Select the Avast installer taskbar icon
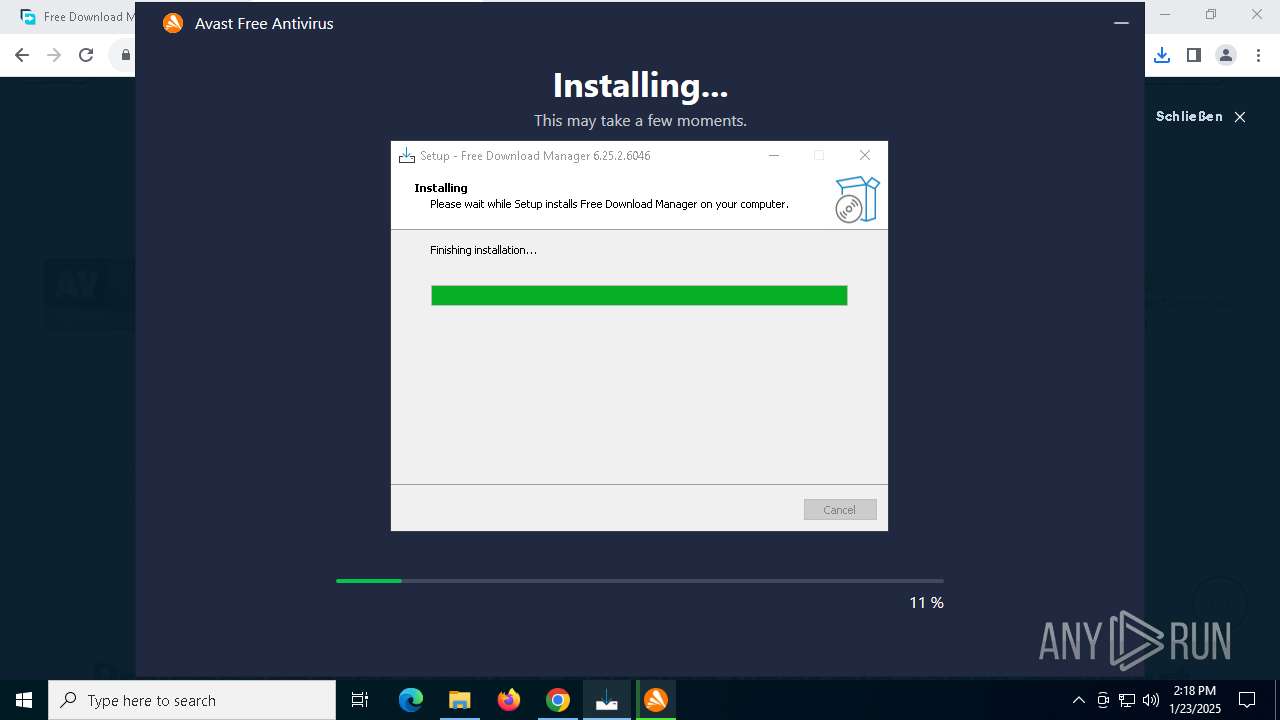The width and height of the screenshot is (1280, 720). 656,700
